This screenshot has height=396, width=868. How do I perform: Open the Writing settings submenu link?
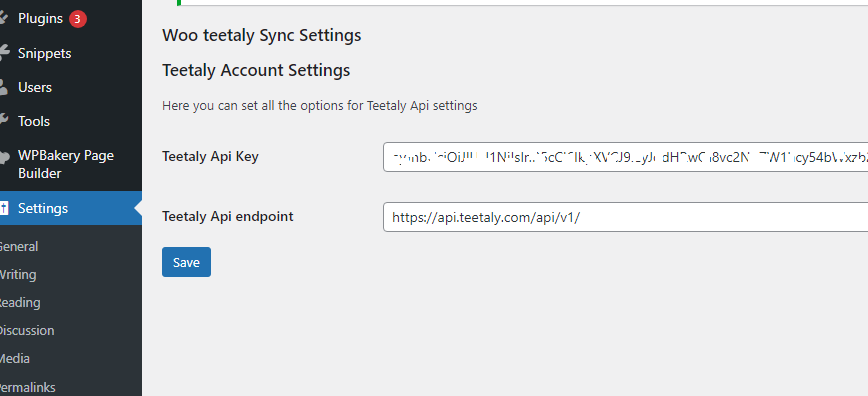point(17,275)
